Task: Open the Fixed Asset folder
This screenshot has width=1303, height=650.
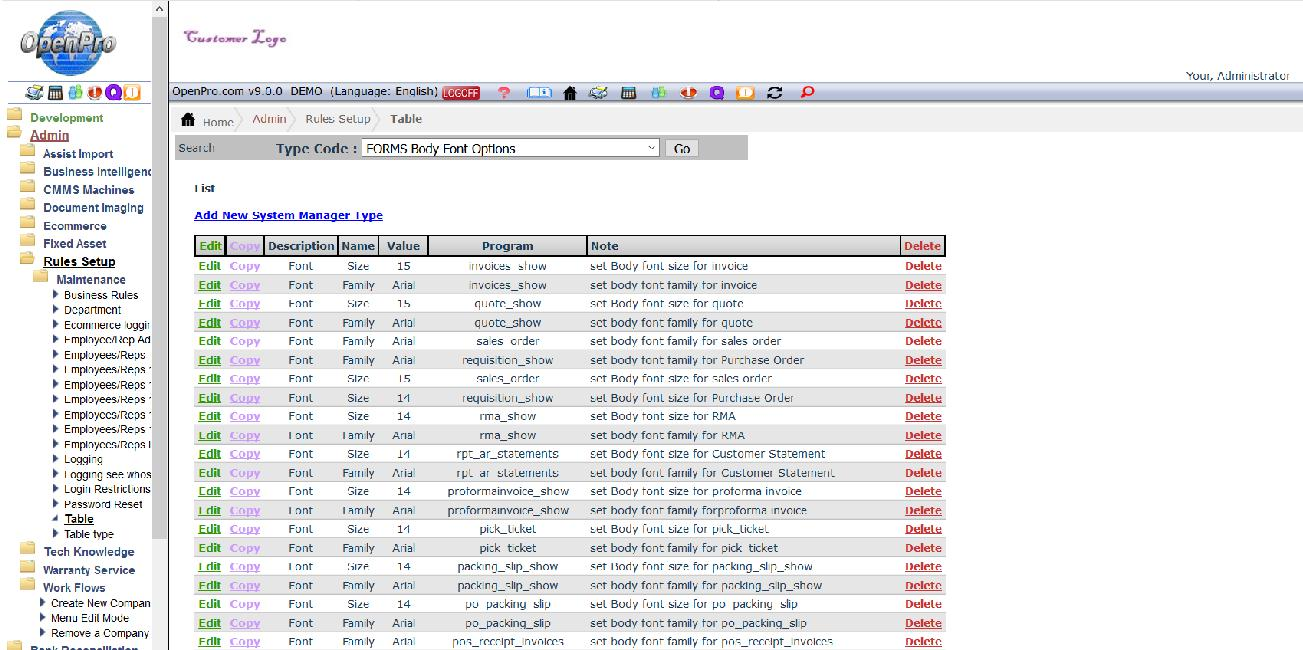Action: [74, 243]
